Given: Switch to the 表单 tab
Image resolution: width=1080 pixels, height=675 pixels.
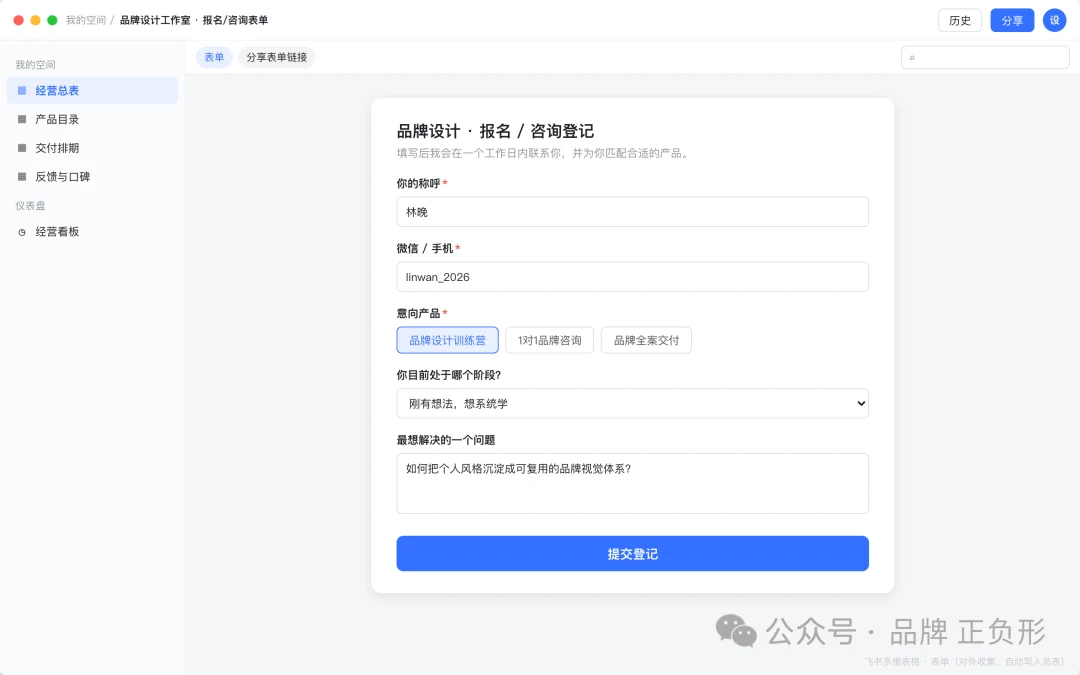Looking at the screenshot, I should click(214, 57).
